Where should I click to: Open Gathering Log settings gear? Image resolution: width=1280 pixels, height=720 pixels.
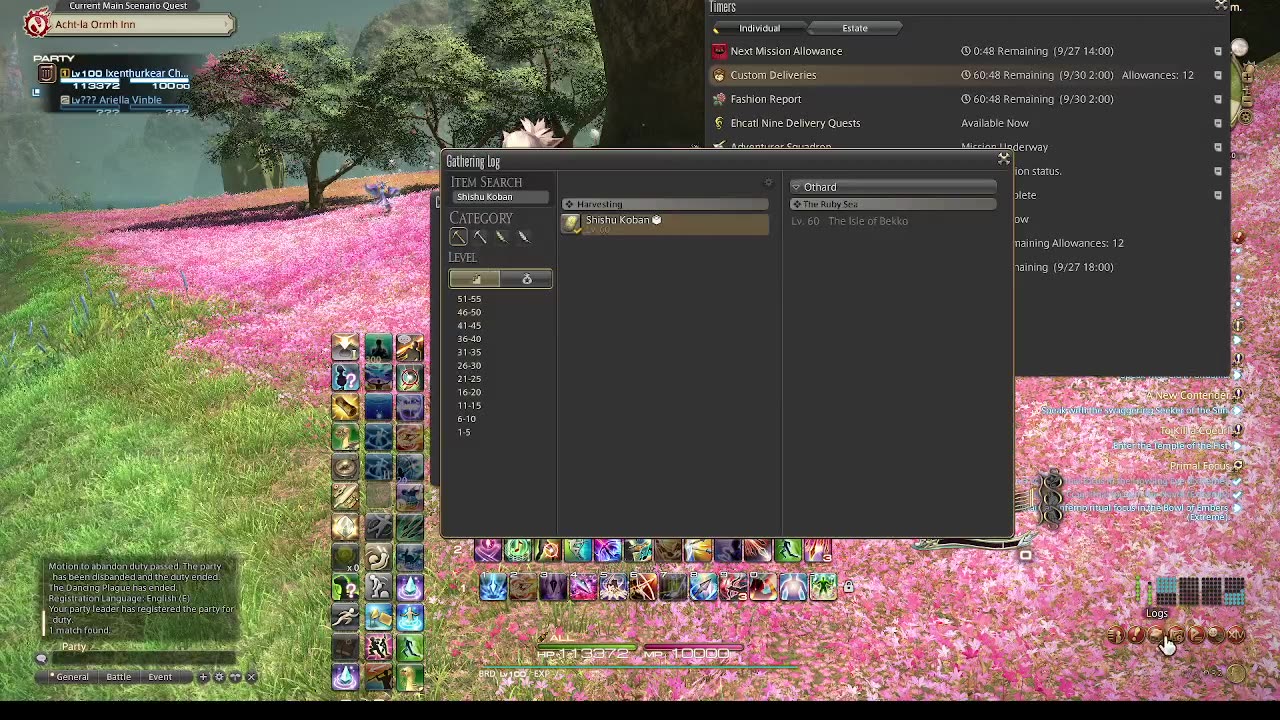coord(768,183)
